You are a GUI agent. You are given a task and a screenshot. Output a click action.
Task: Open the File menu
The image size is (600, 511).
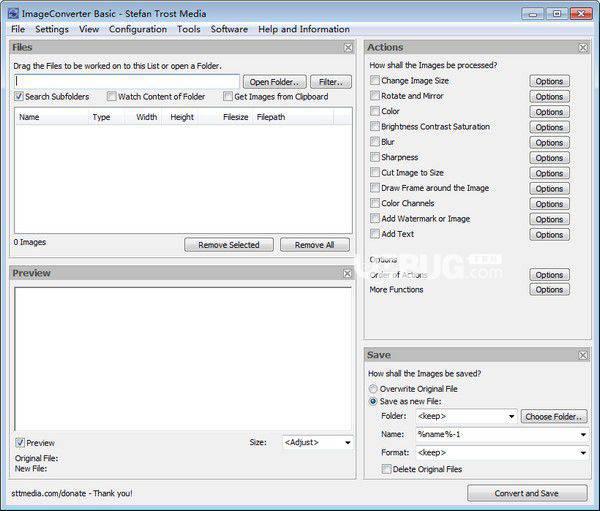coord(18,29)
